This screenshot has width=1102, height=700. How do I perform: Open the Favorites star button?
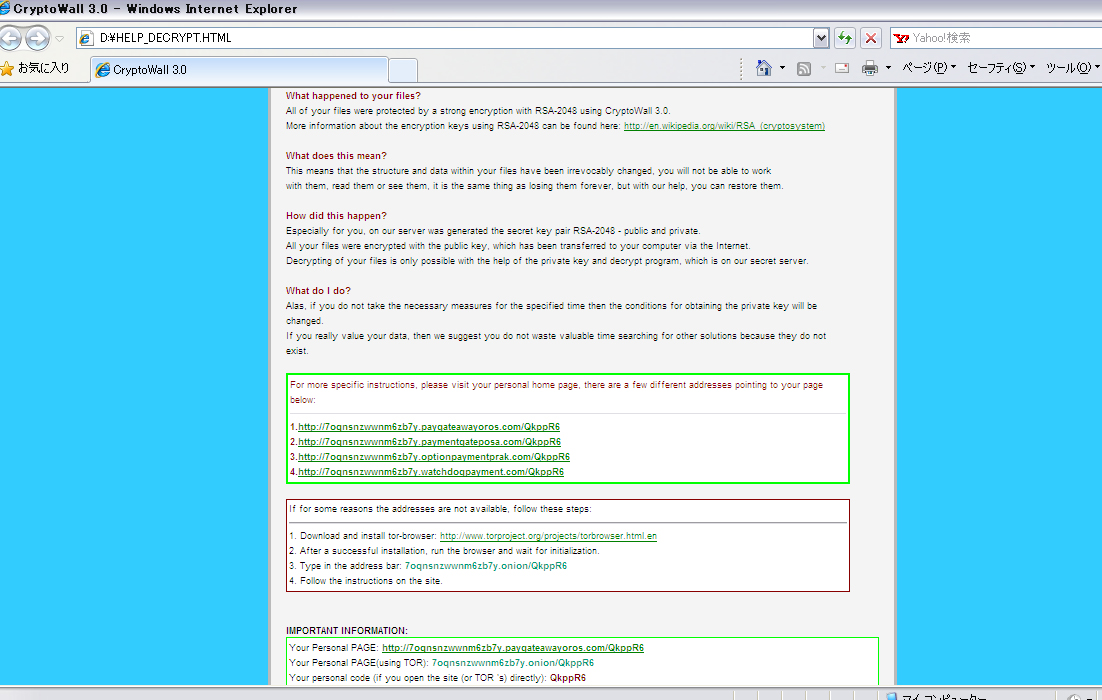point(35,68)
